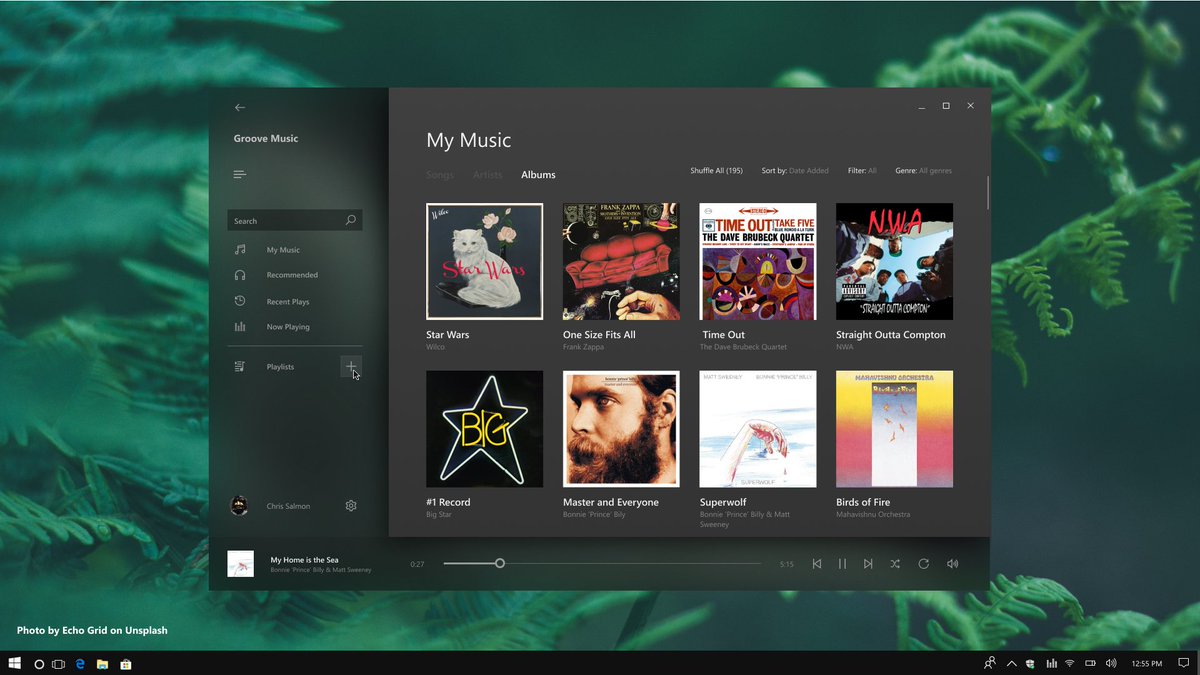Open the One Size Fits All album cover
This screenshot has height=675, width=1200.
tap(621, 261)
